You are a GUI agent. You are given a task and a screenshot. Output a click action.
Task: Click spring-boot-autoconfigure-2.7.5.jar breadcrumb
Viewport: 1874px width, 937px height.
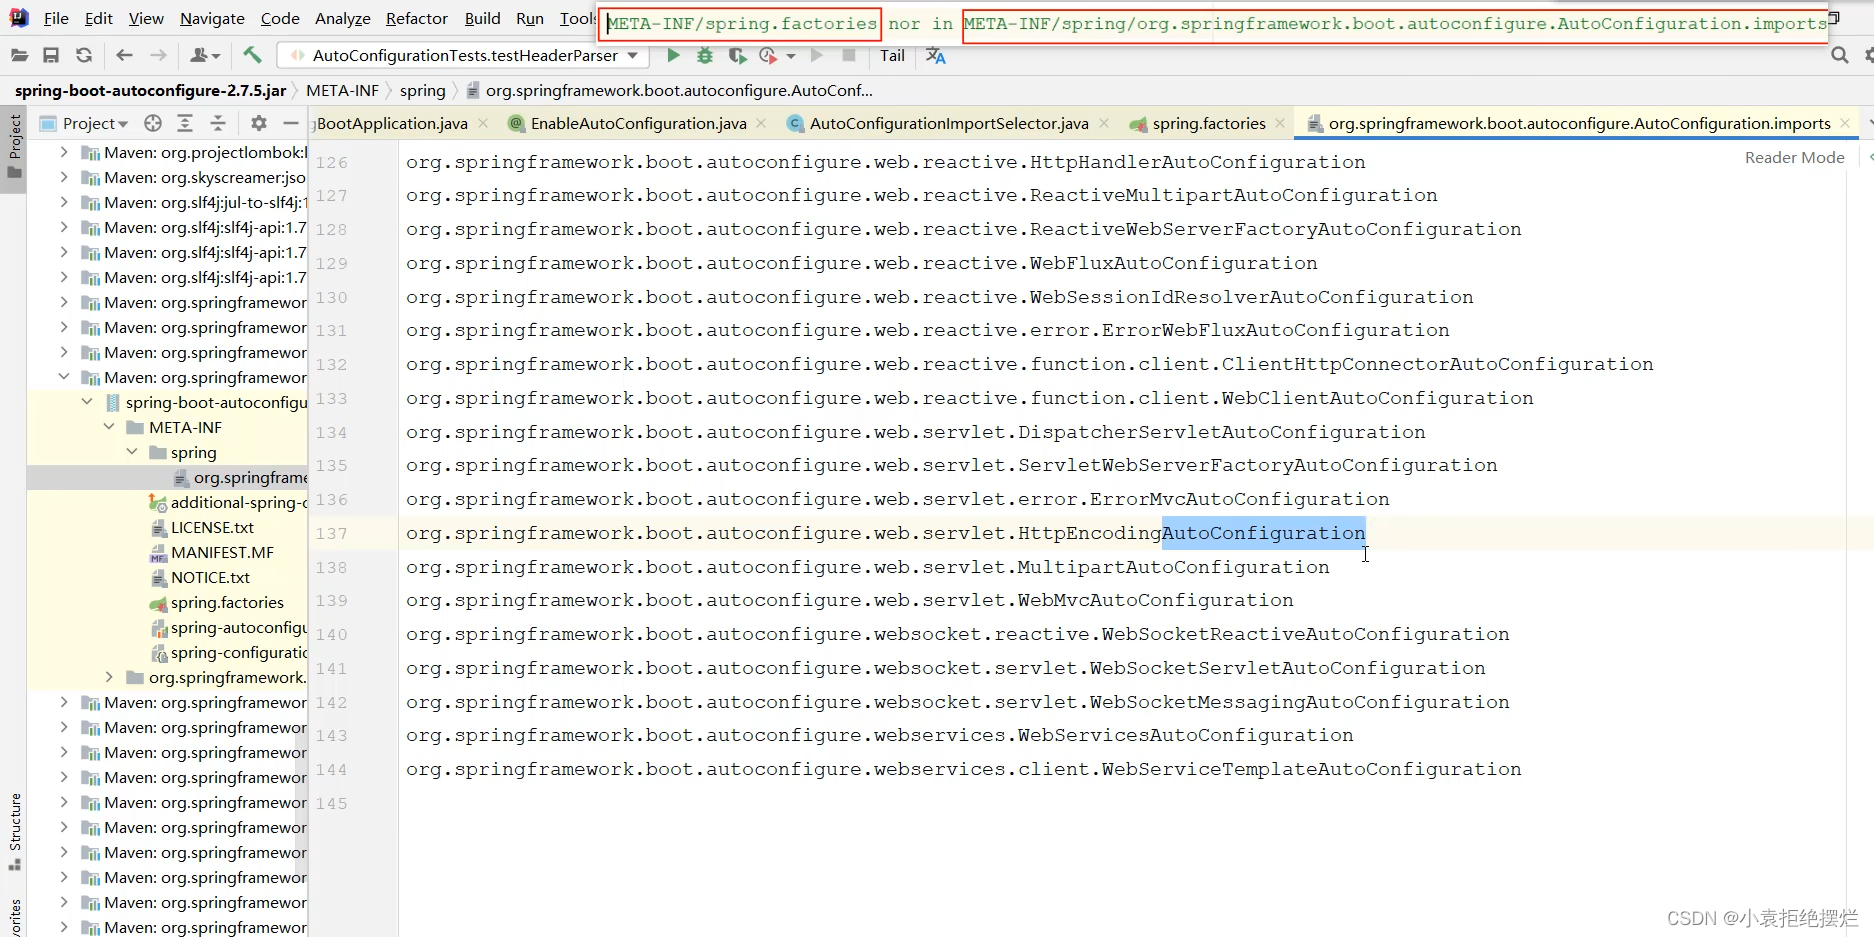150,90
